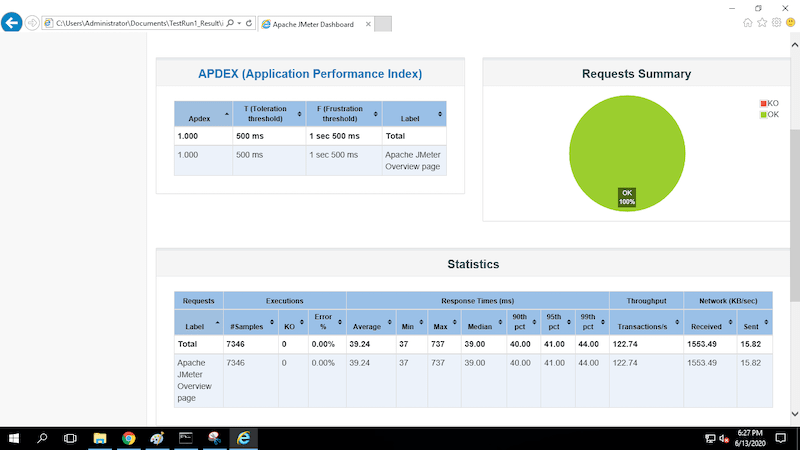
Task: Open Action Center notifications icon
Action: click(x=781, y=438)
